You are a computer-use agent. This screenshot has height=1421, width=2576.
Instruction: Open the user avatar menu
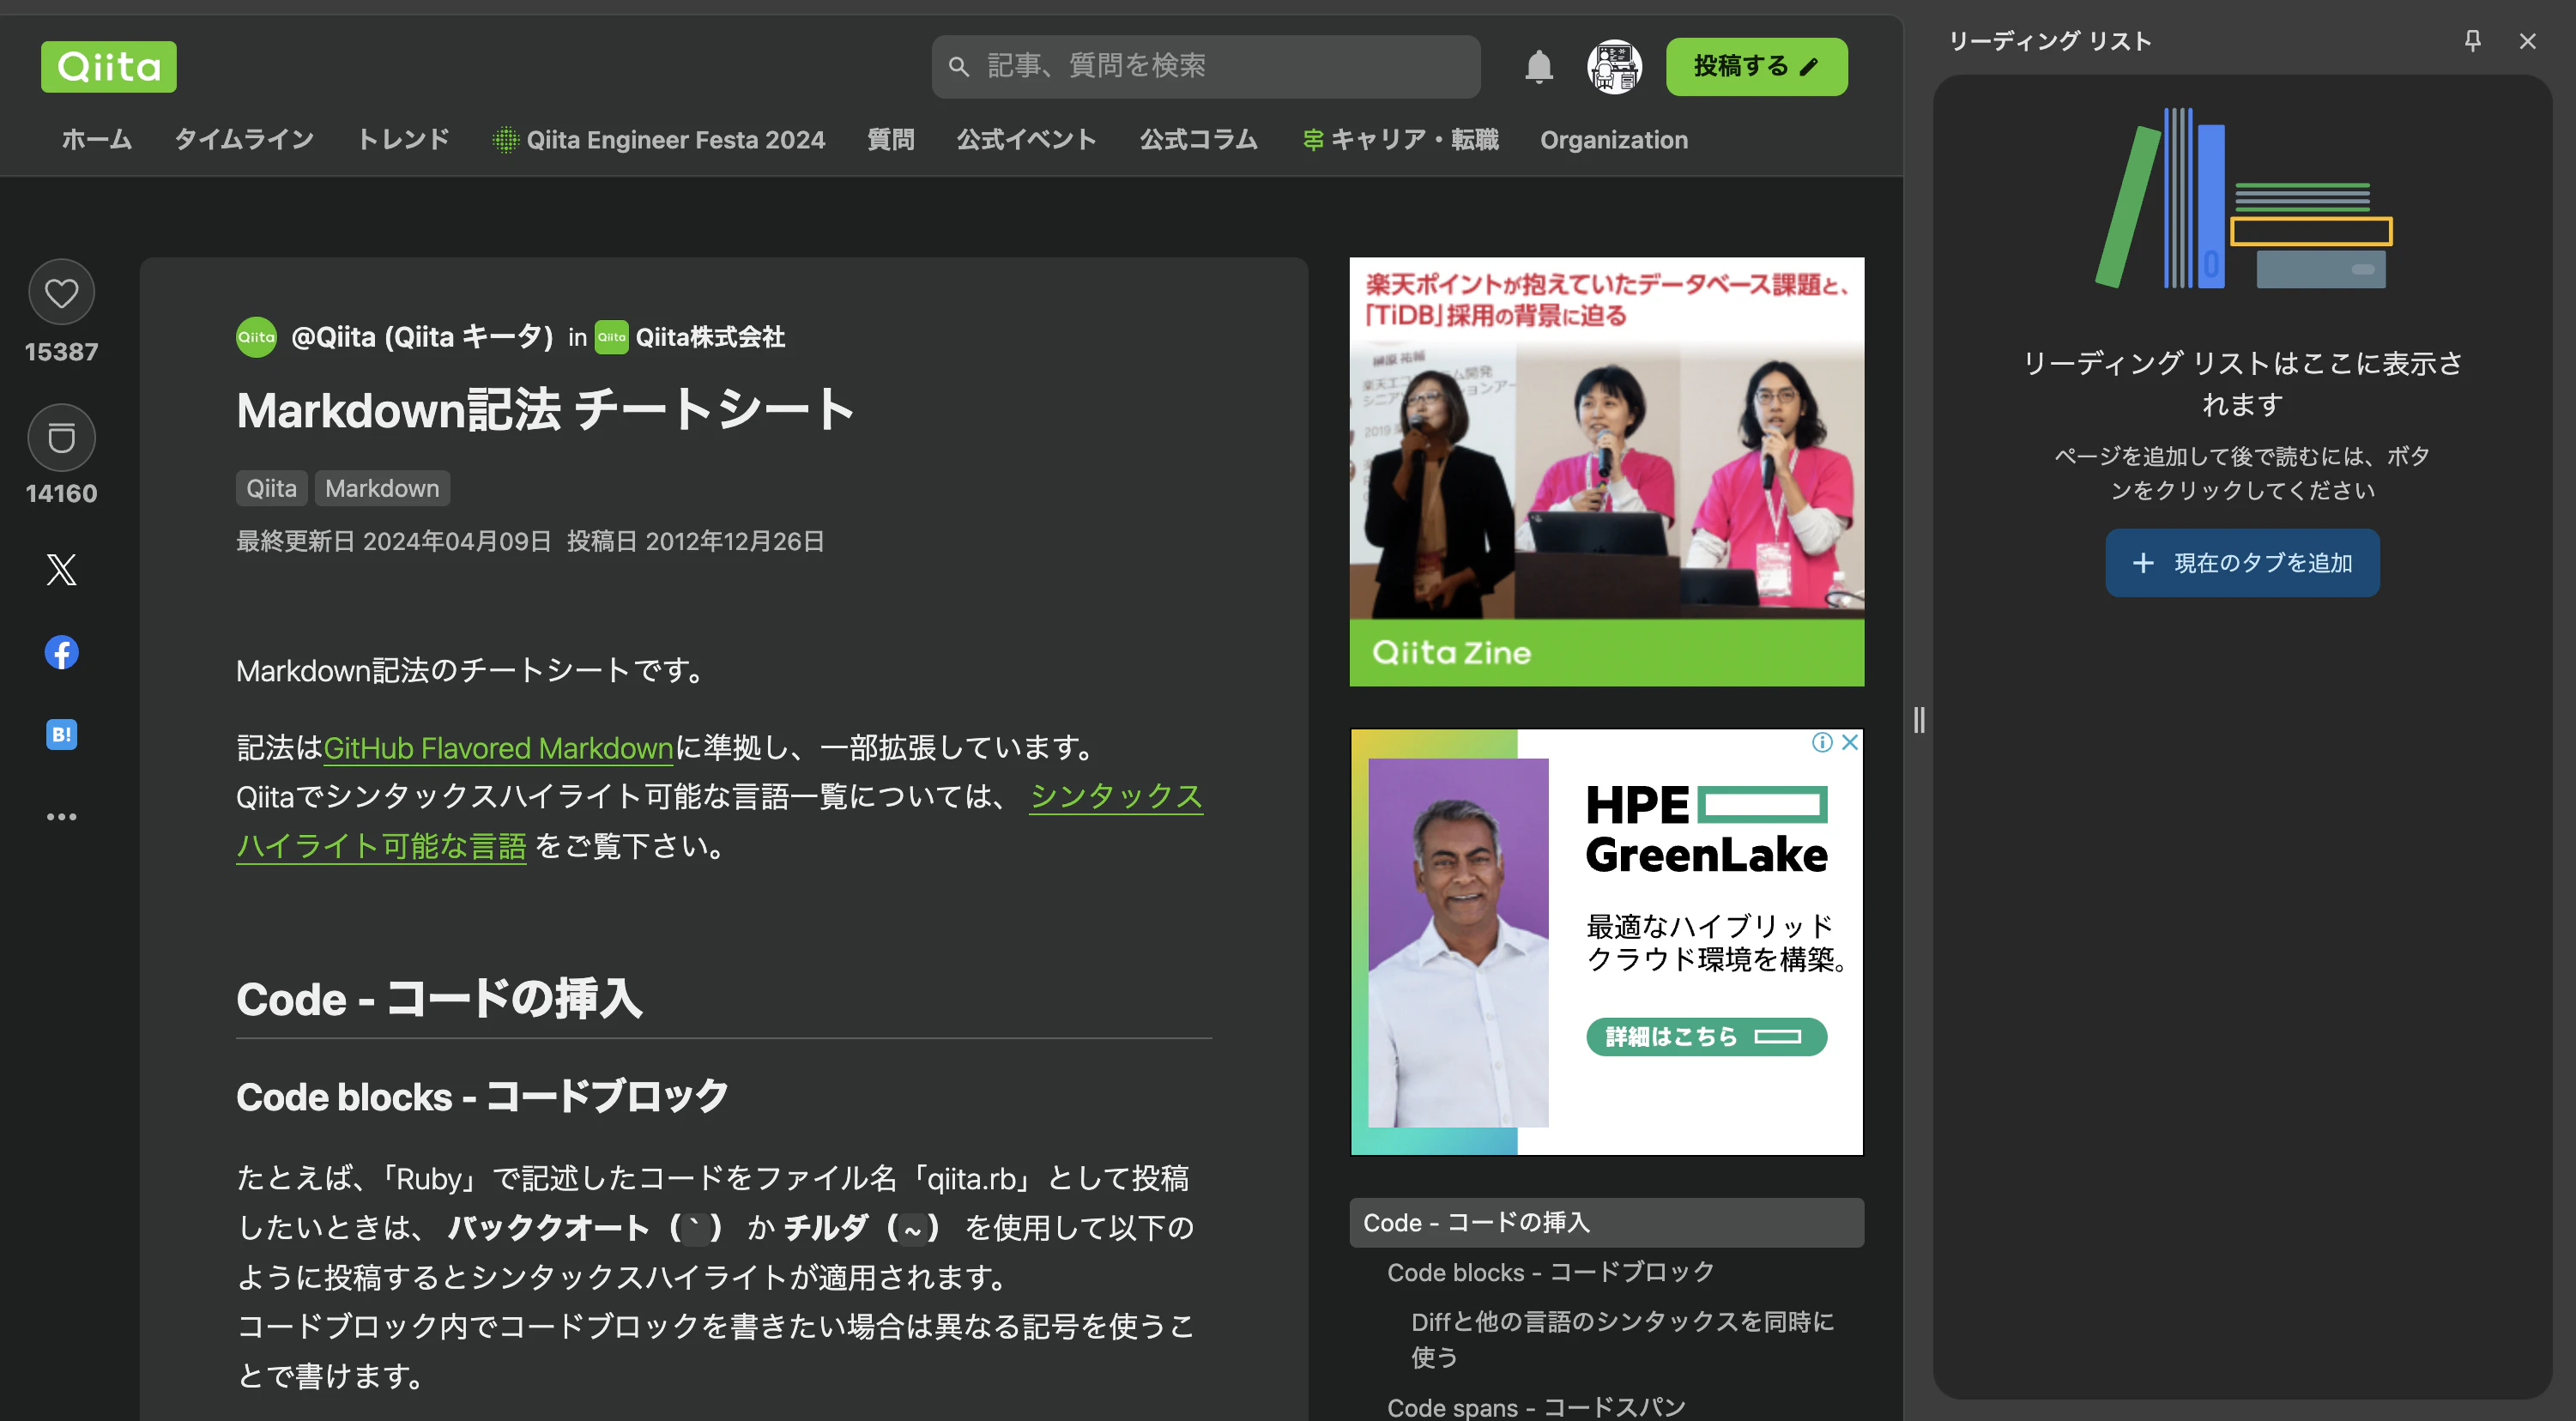click(1614, 67)
